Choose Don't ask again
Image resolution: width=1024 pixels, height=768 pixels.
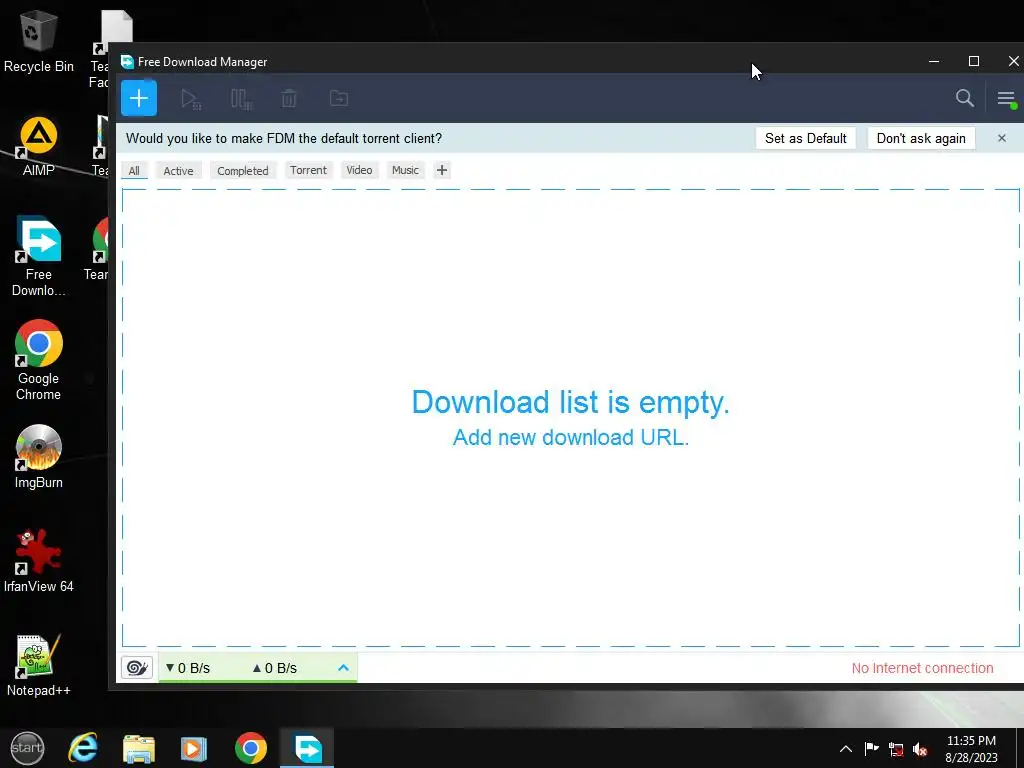921,138
